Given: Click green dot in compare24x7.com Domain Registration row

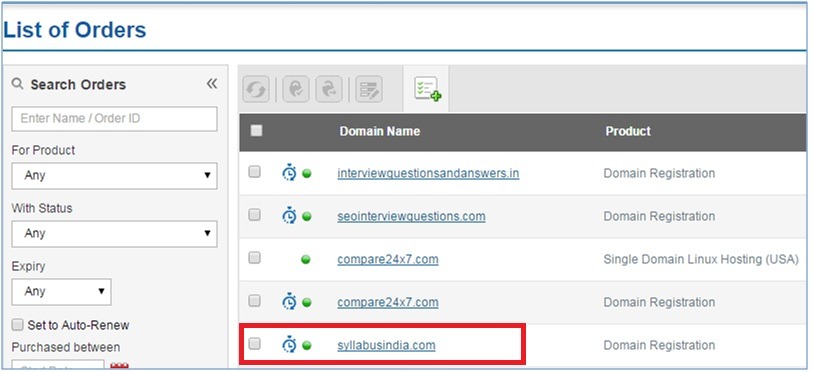Looking at the screenshot, I should [x=306, y=302].
